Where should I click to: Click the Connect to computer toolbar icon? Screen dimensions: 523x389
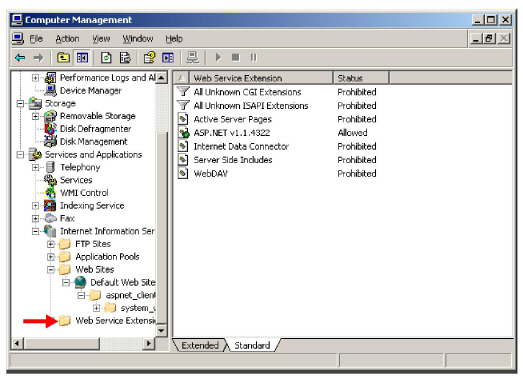click(x=193, y=58)
